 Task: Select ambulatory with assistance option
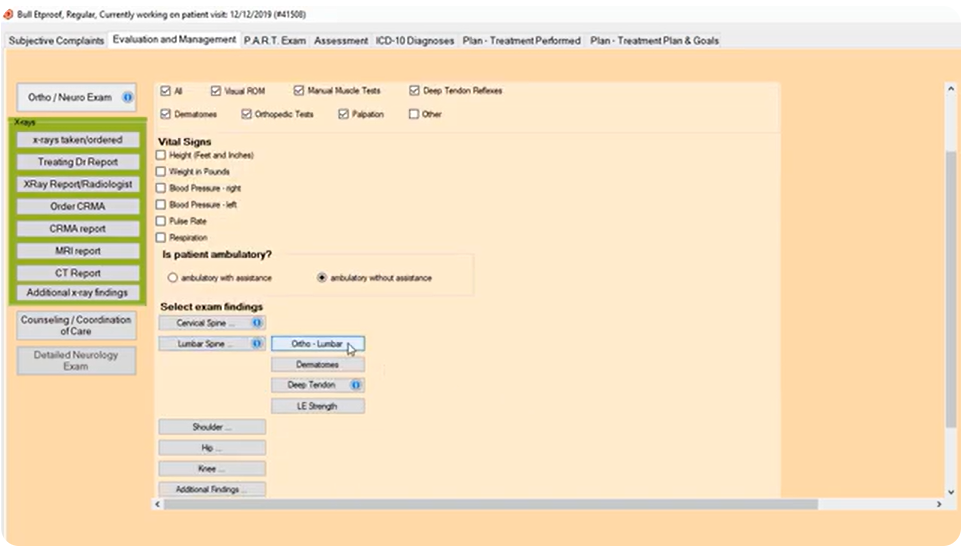172,278
